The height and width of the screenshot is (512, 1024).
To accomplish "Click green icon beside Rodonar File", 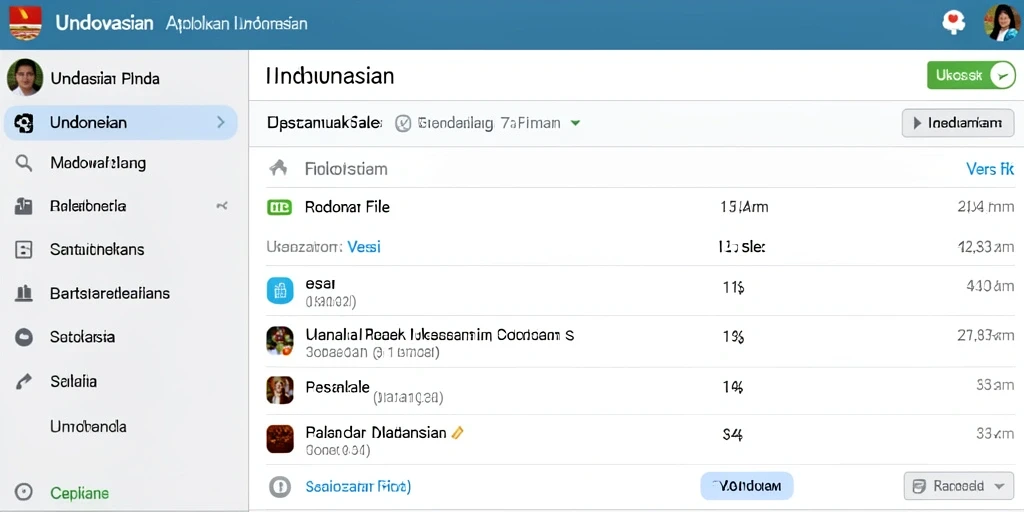I will point(280,208).
